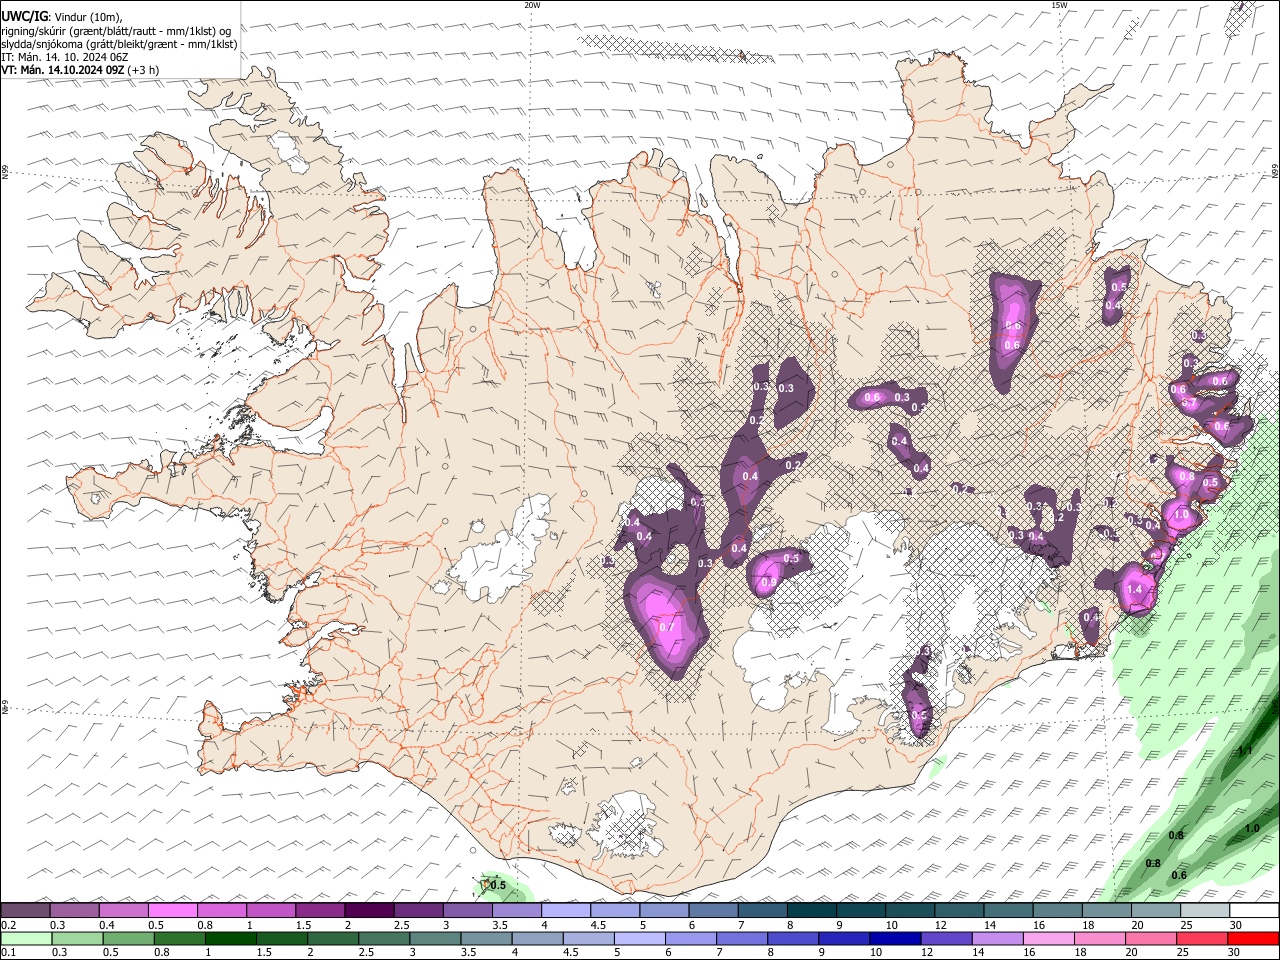
Task: Pick the bottom-row blue swatch labeled 7
Action: tap(742, 939)
